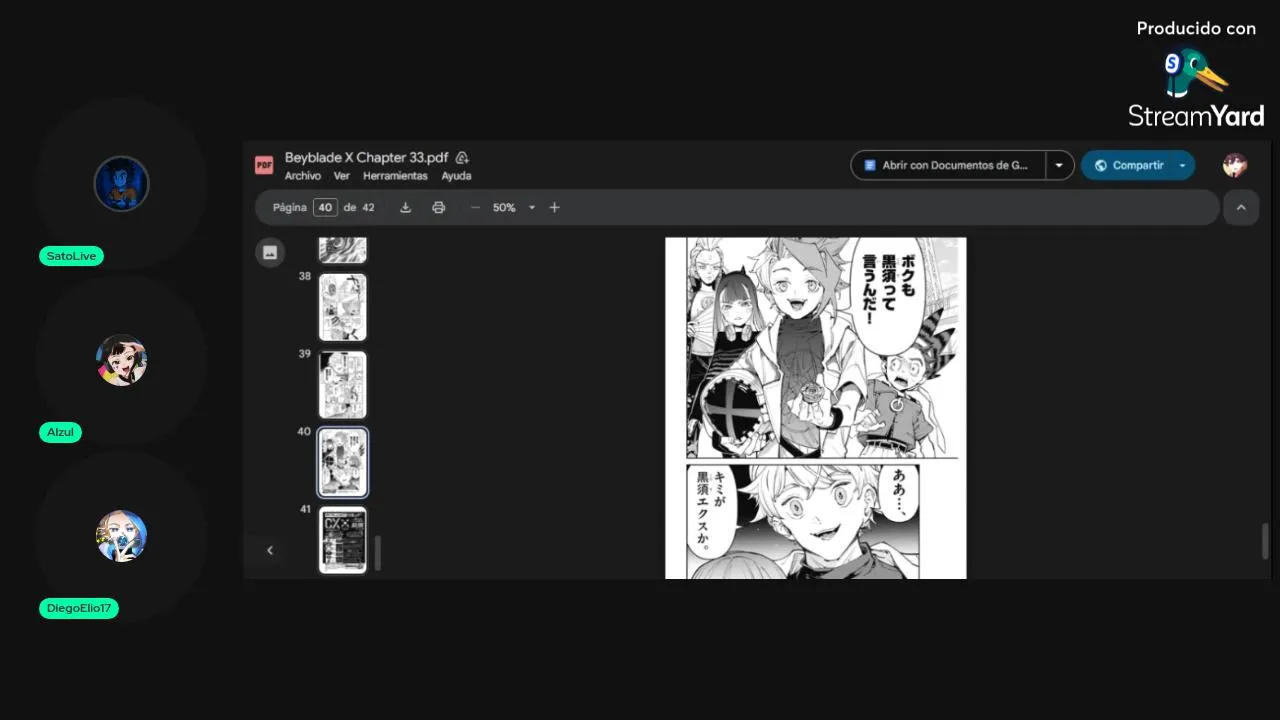Image resolution: width=1280 pixels, height=720 pixels.
Task: Select page 40 thumbnail
Action: point(342,462)
